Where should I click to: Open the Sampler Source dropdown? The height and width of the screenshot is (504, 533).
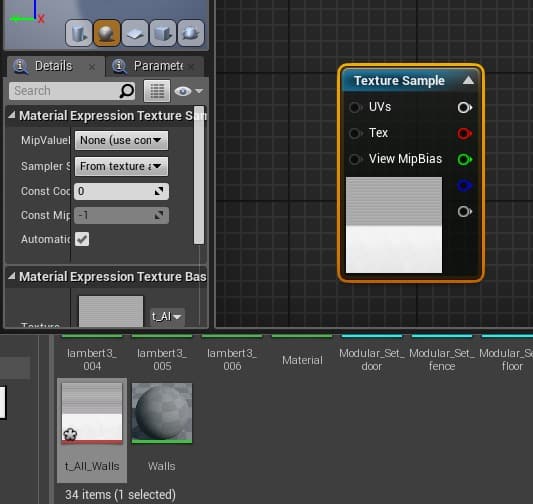click(x=121, y=167)
